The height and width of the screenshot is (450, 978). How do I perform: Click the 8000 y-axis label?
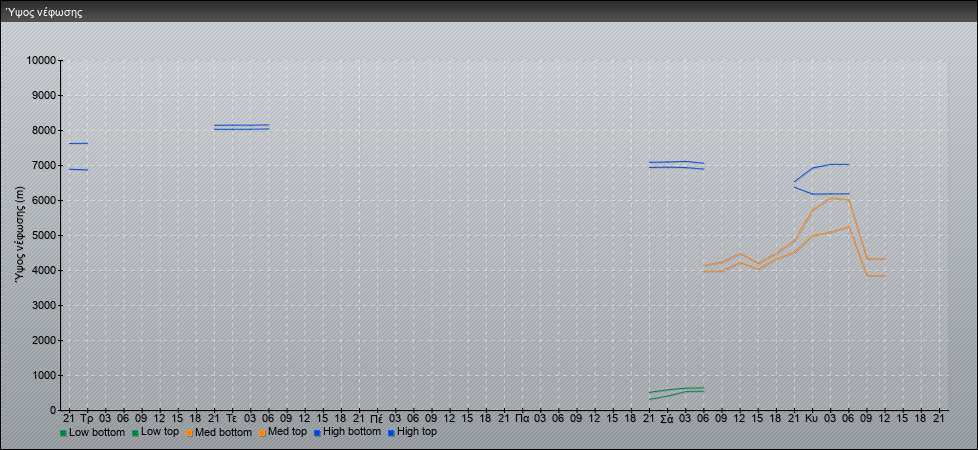tap(44, 130)
